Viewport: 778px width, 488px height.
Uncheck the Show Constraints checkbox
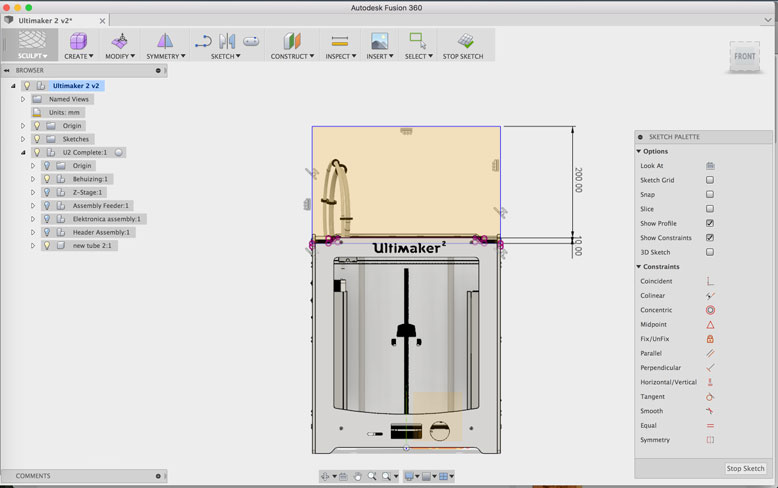click(x=710, y=238)
